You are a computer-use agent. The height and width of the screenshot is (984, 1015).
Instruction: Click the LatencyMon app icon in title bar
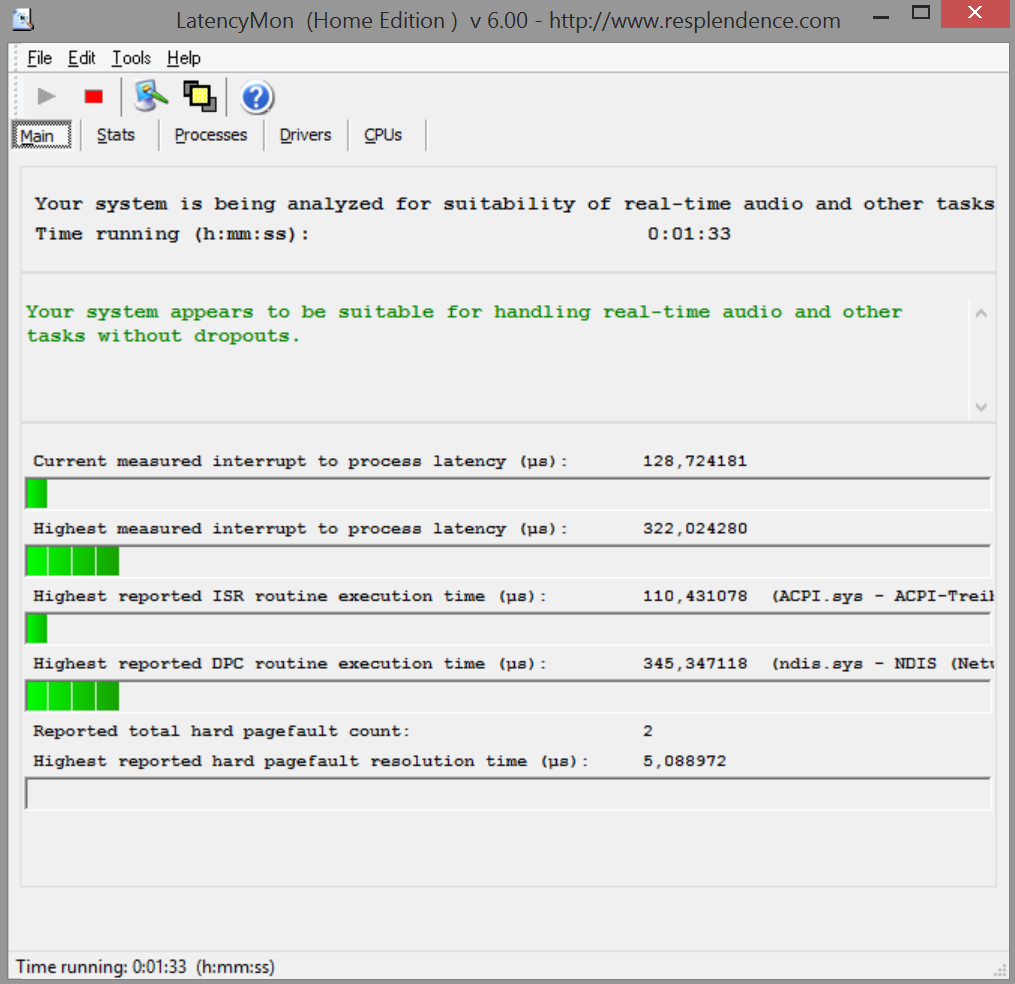[x=23, y=19]
